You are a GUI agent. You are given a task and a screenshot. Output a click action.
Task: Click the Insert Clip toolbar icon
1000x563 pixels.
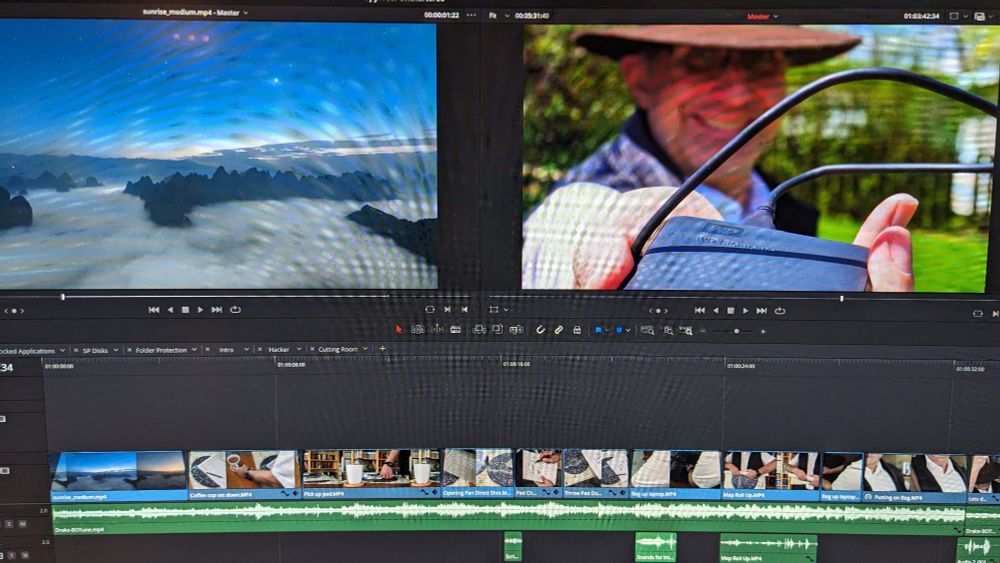pos(478,330)
